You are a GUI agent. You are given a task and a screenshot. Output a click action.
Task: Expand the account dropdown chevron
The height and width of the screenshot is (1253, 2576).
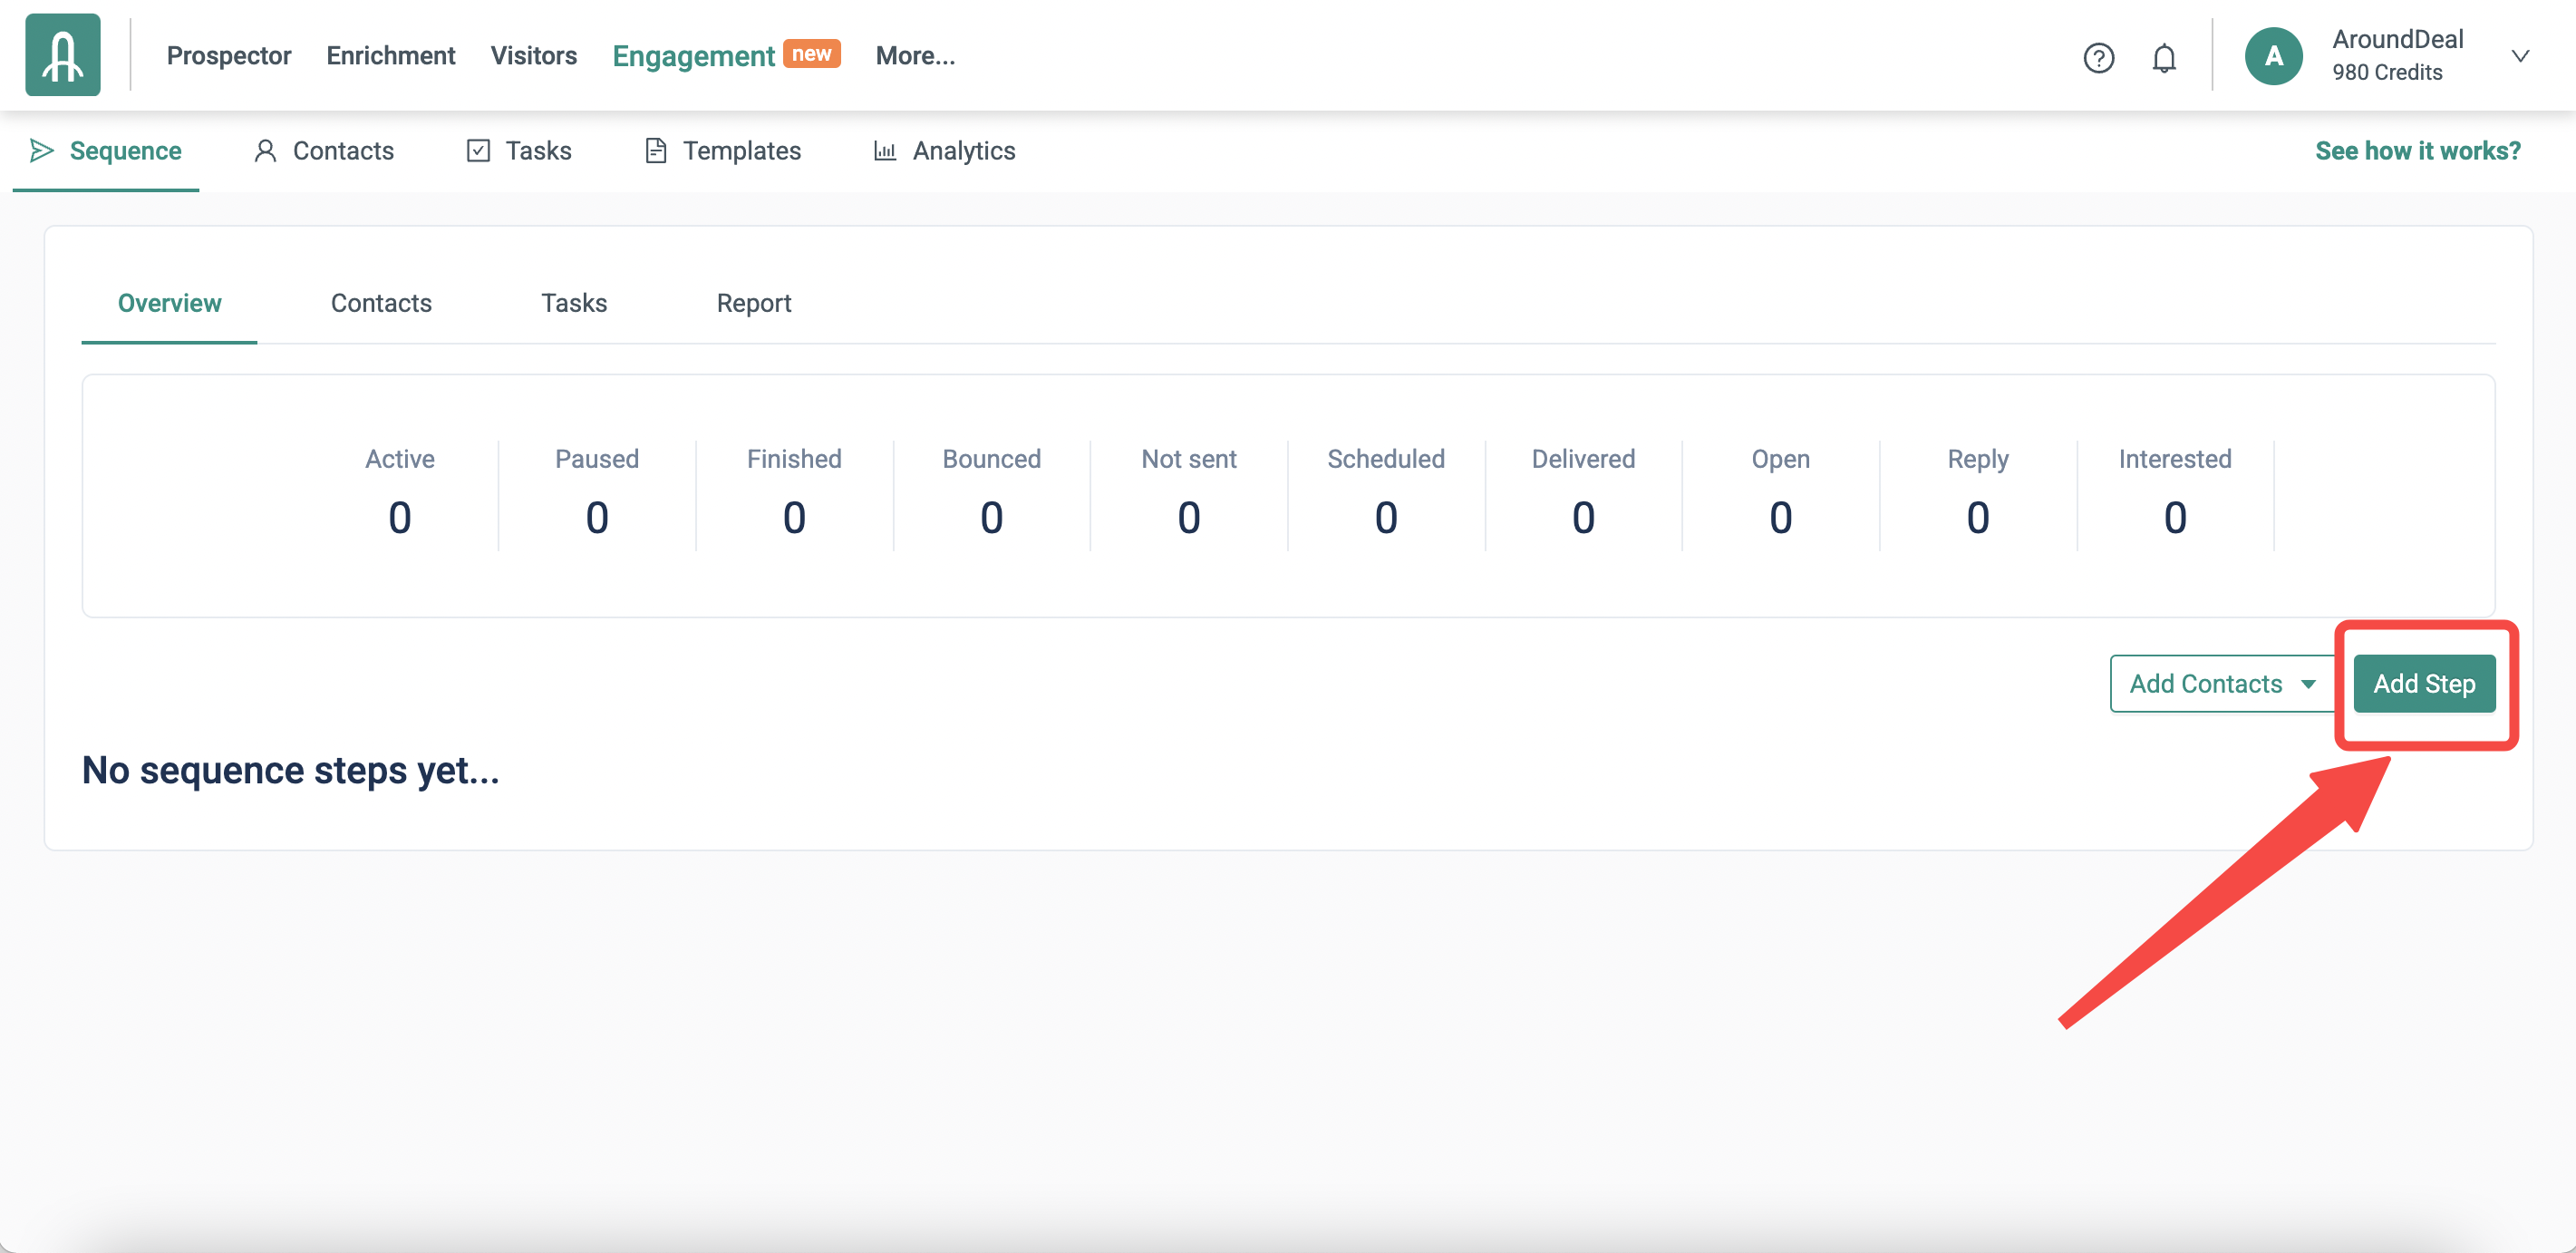tap(2520, 56)
